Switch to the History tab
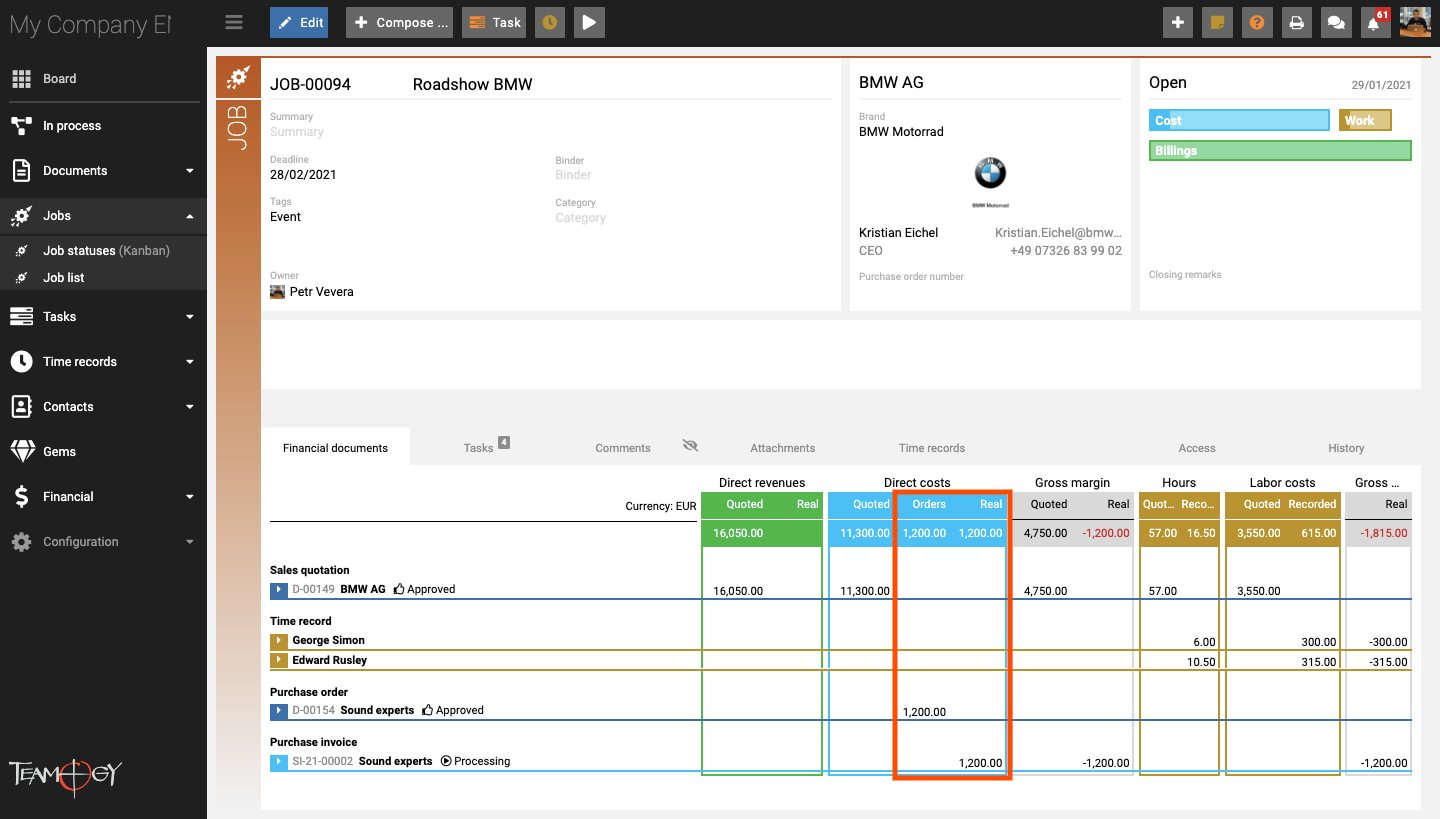1440x819 pixels. (x=1346, y=448)
